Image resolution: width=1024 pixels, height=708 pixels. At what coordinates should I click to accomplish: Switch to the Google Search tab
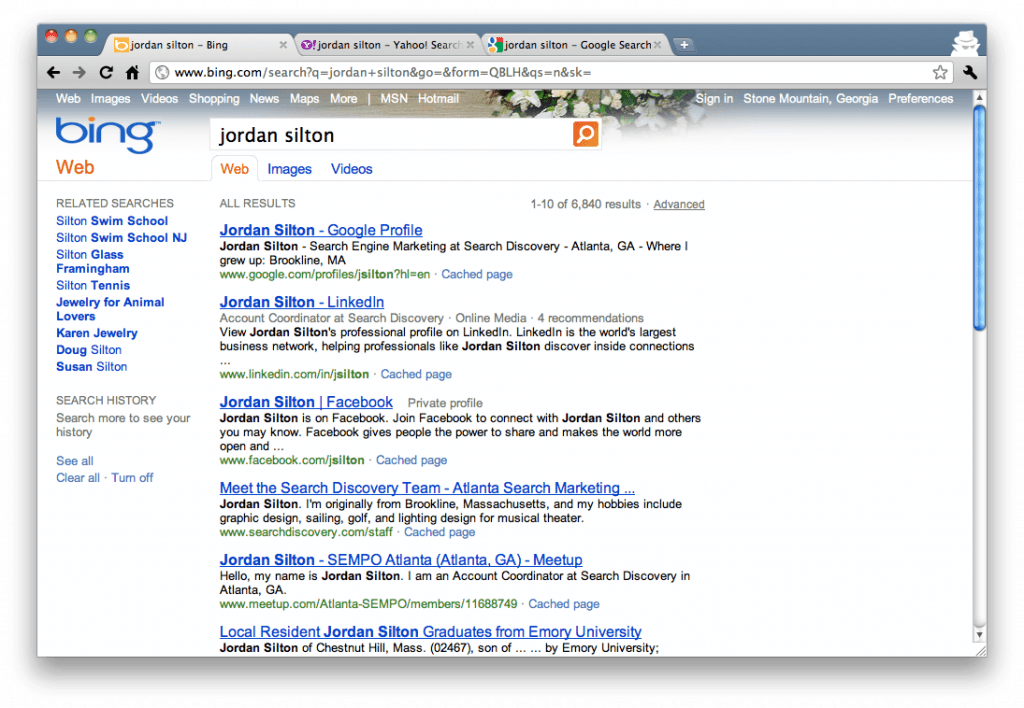click(x=575, y=44)
